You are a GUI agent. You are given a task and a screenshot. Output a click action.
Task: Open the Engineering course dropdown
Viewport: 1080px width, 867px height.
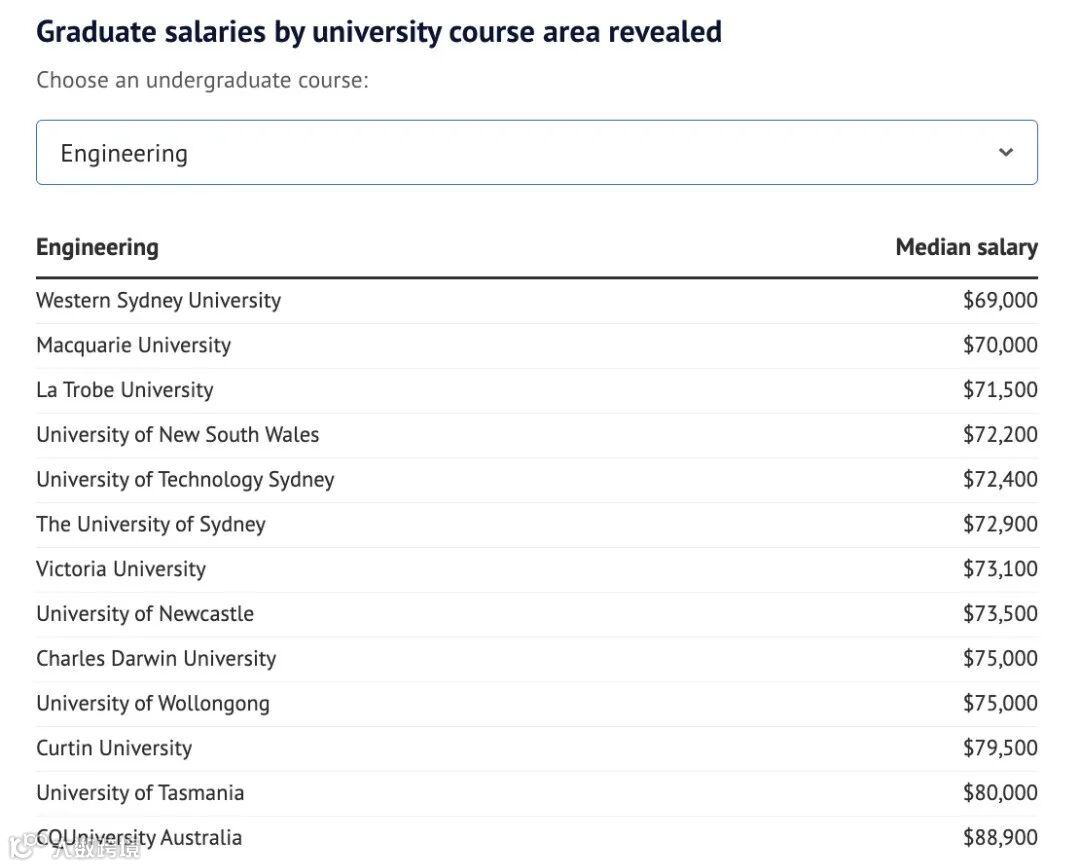point(536,153)
